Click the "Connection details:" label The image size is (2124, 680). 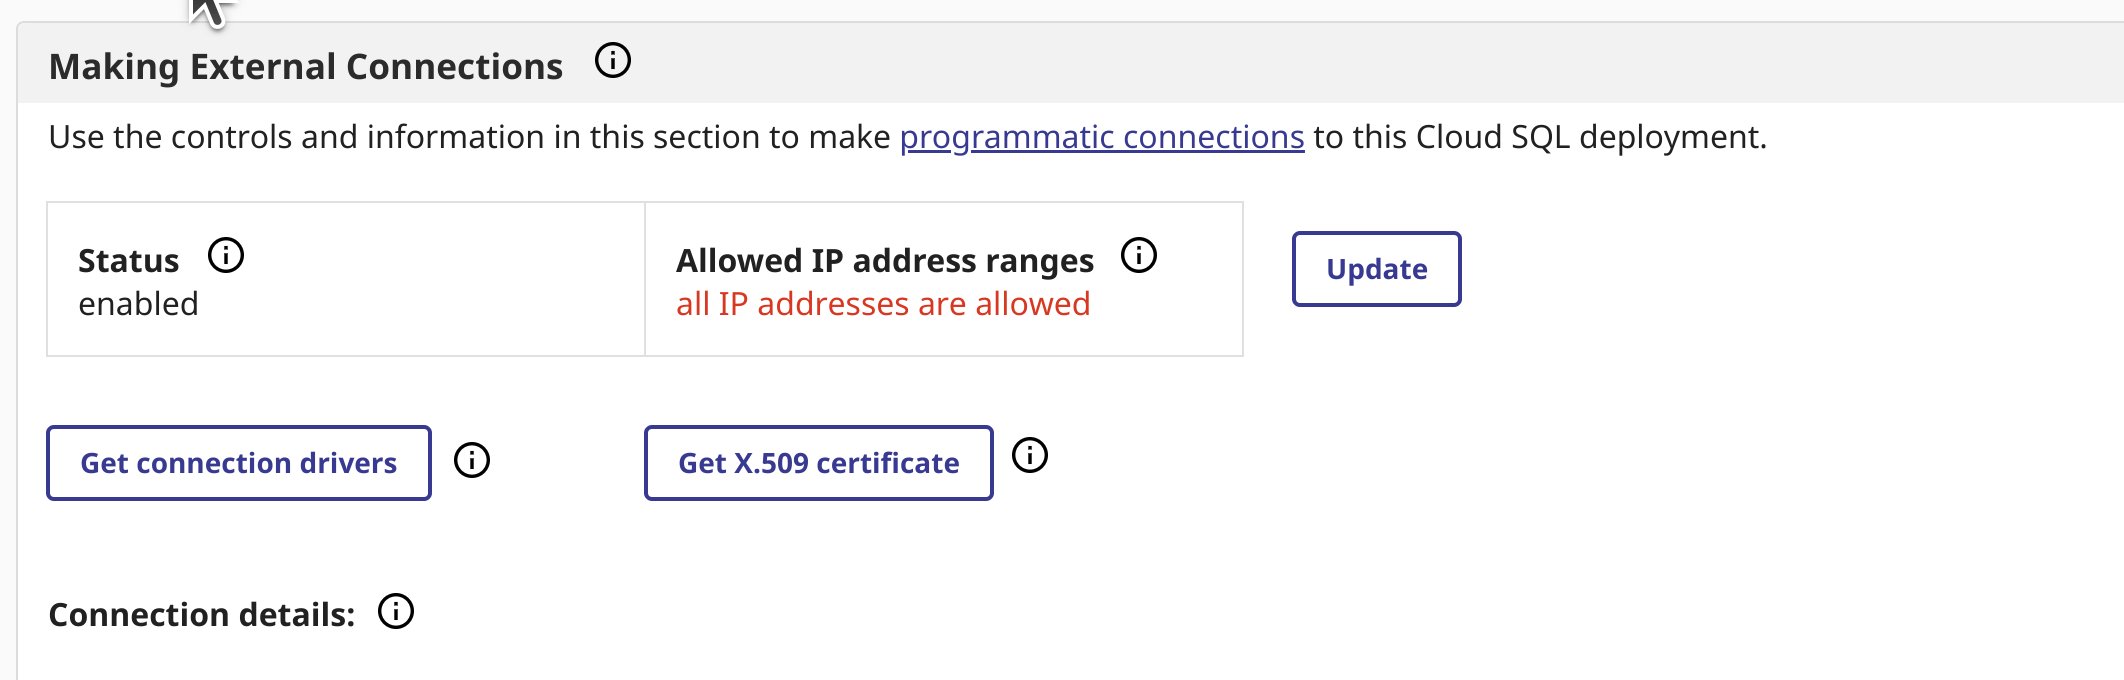[202, 615]
